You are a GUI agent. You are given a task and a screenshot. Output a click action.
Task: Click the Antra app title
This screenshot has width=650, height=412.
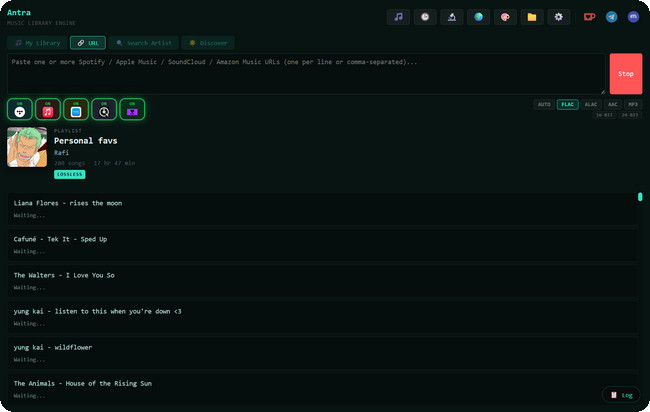19,12
